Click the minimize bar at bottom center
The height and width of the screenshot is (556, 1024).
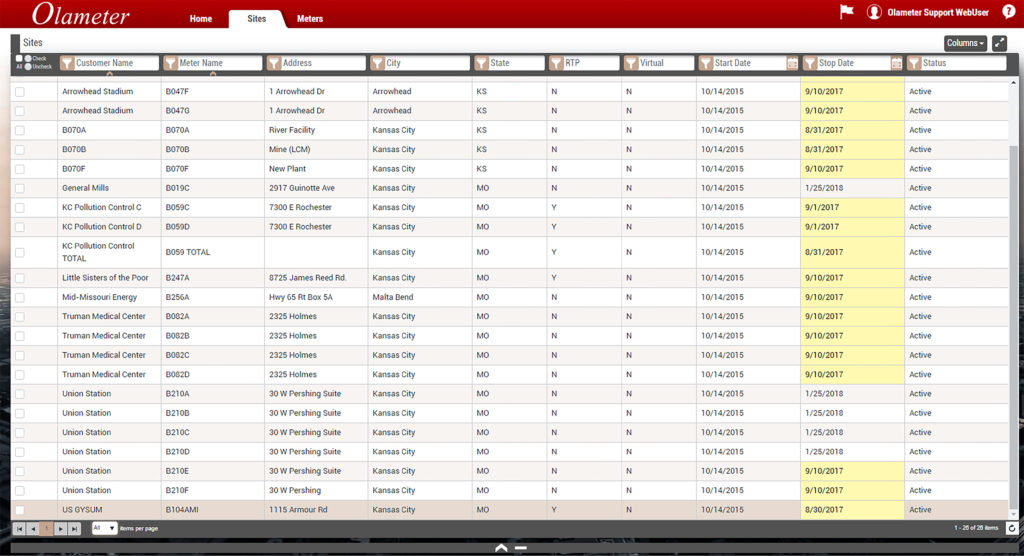[x=520, y=548]
